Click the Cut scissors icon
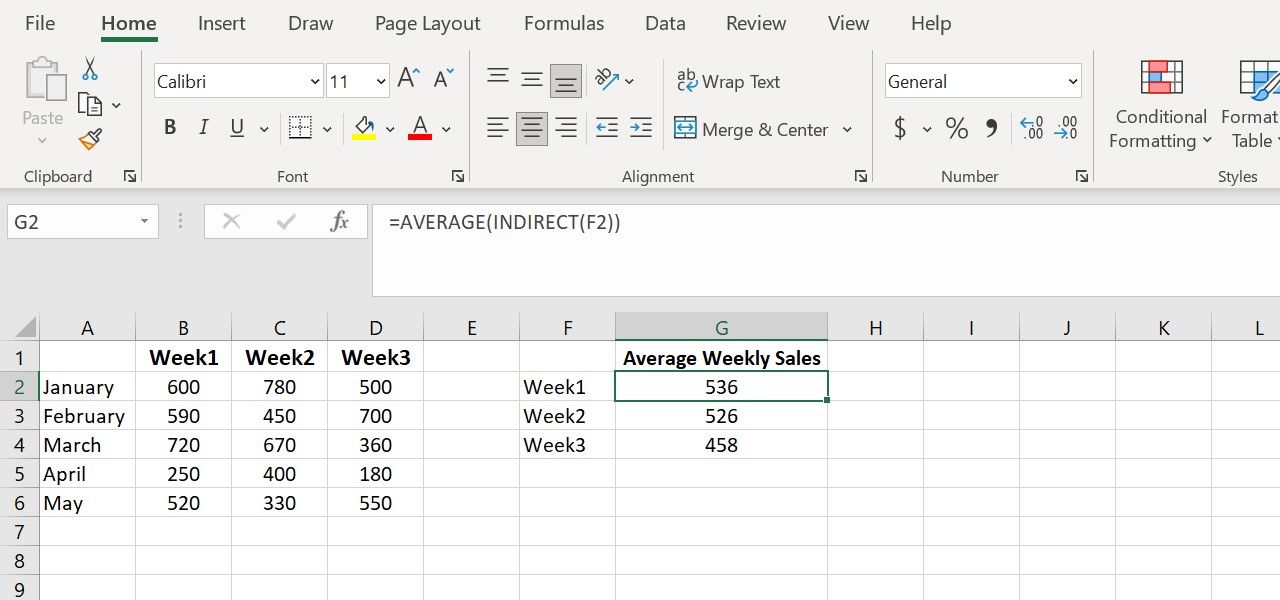The height and width of the screenshot is (600, 1280). 89,68
